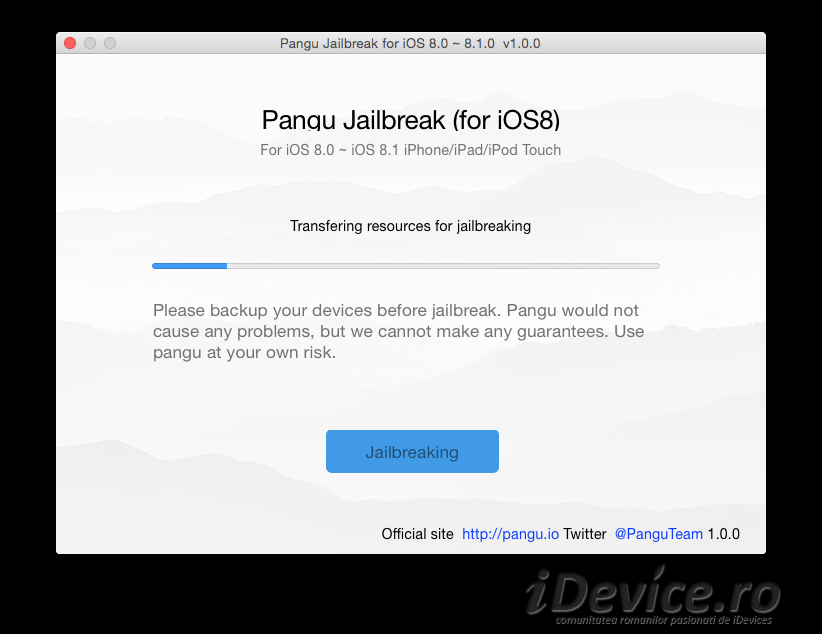This screenshot has height=634, width=822.
Task: Click the For iOS 8.0 ~ iOS 8.1 subtitle
Action: pyautogui.click(x=410, y=150)
